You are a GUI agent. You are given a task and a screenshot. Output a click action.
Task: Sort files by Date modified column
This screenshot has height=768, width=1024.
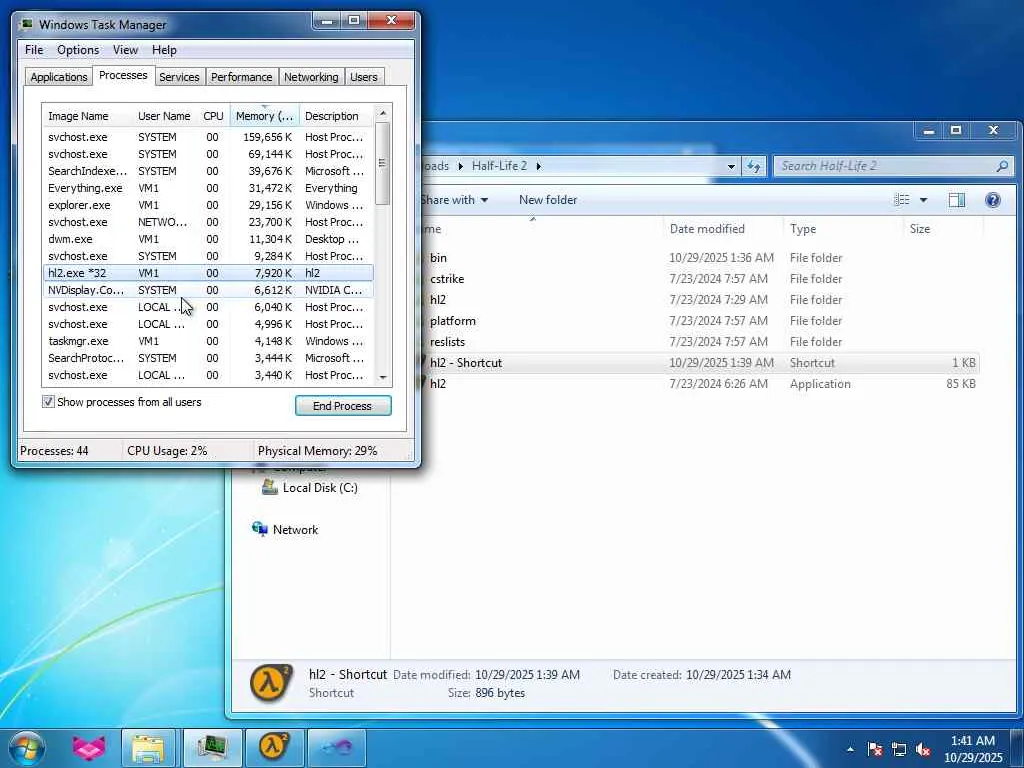point(707,229)
